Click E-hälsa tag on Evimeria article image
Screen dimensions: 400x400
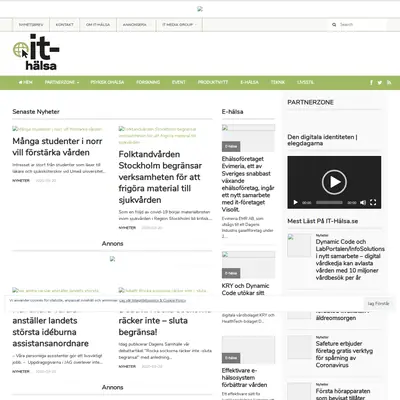point(231,146)
